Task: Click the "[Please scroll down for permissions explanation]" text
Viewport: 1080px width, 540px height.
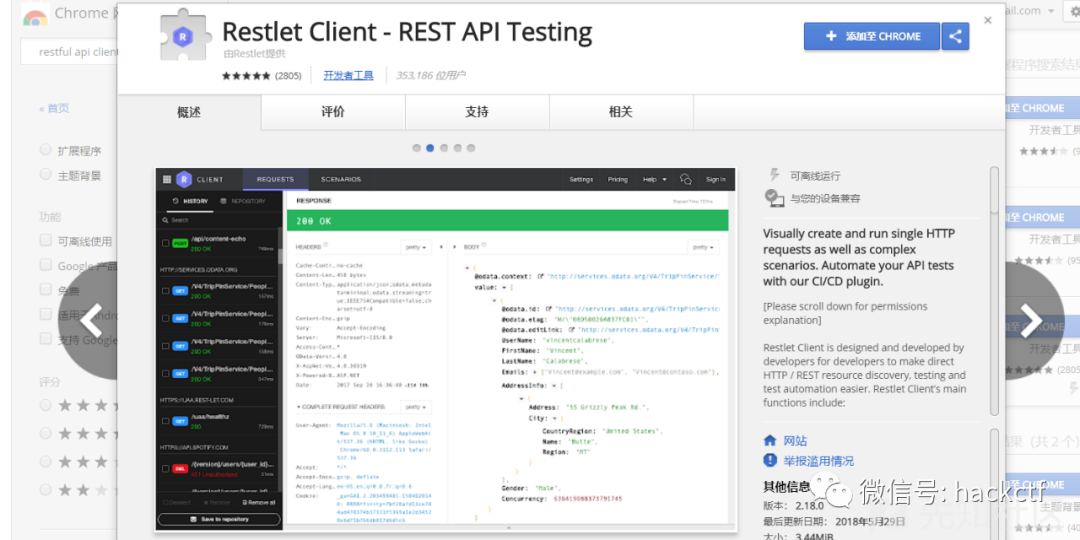Action: (x=845, y=313)
